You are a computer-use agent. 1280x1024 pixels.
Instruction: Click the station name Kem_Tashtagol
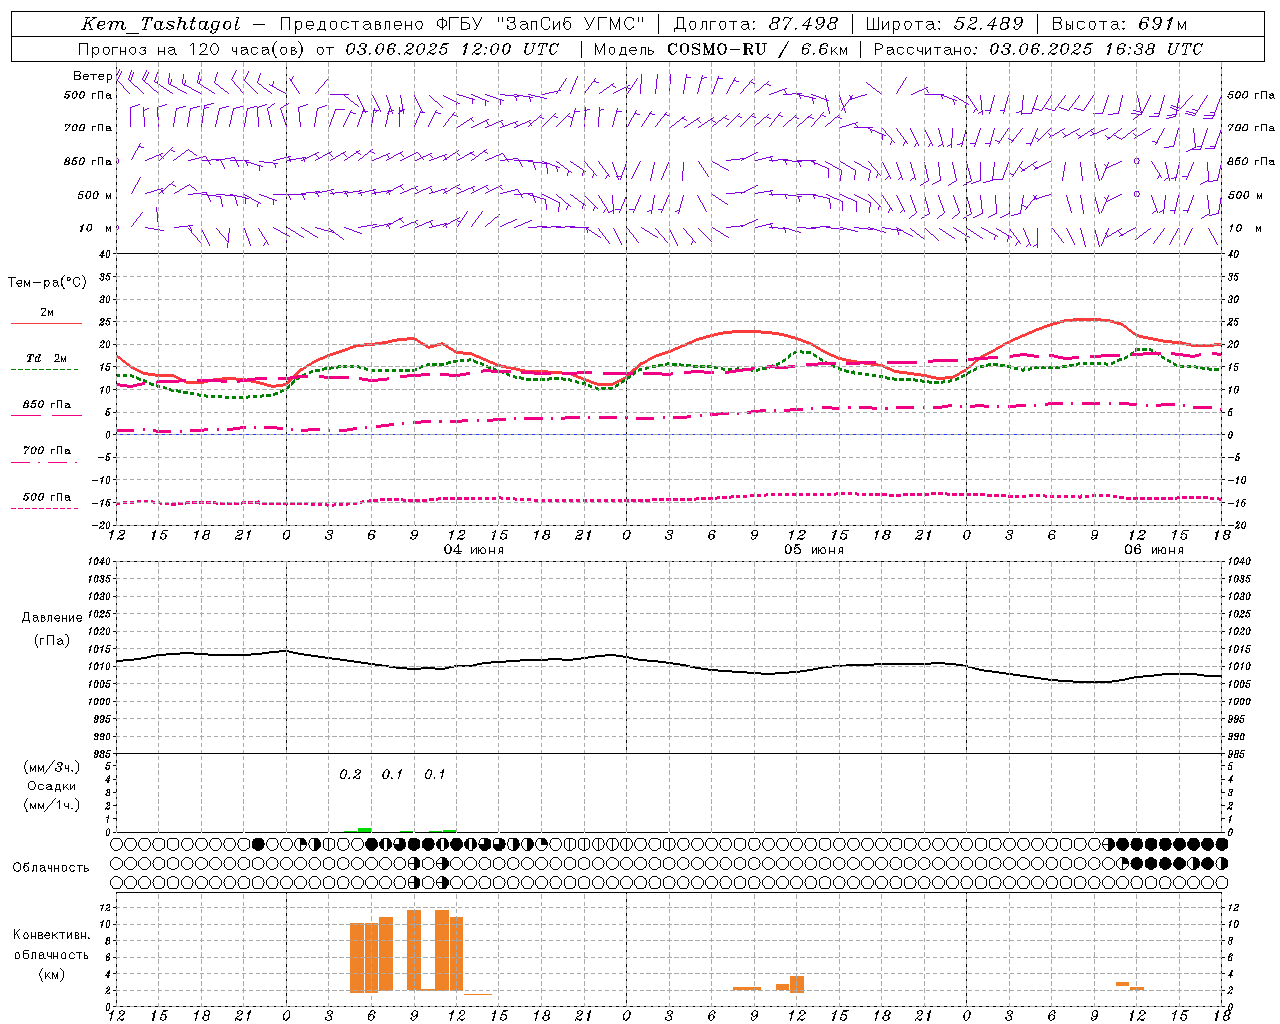pos(161,24)
